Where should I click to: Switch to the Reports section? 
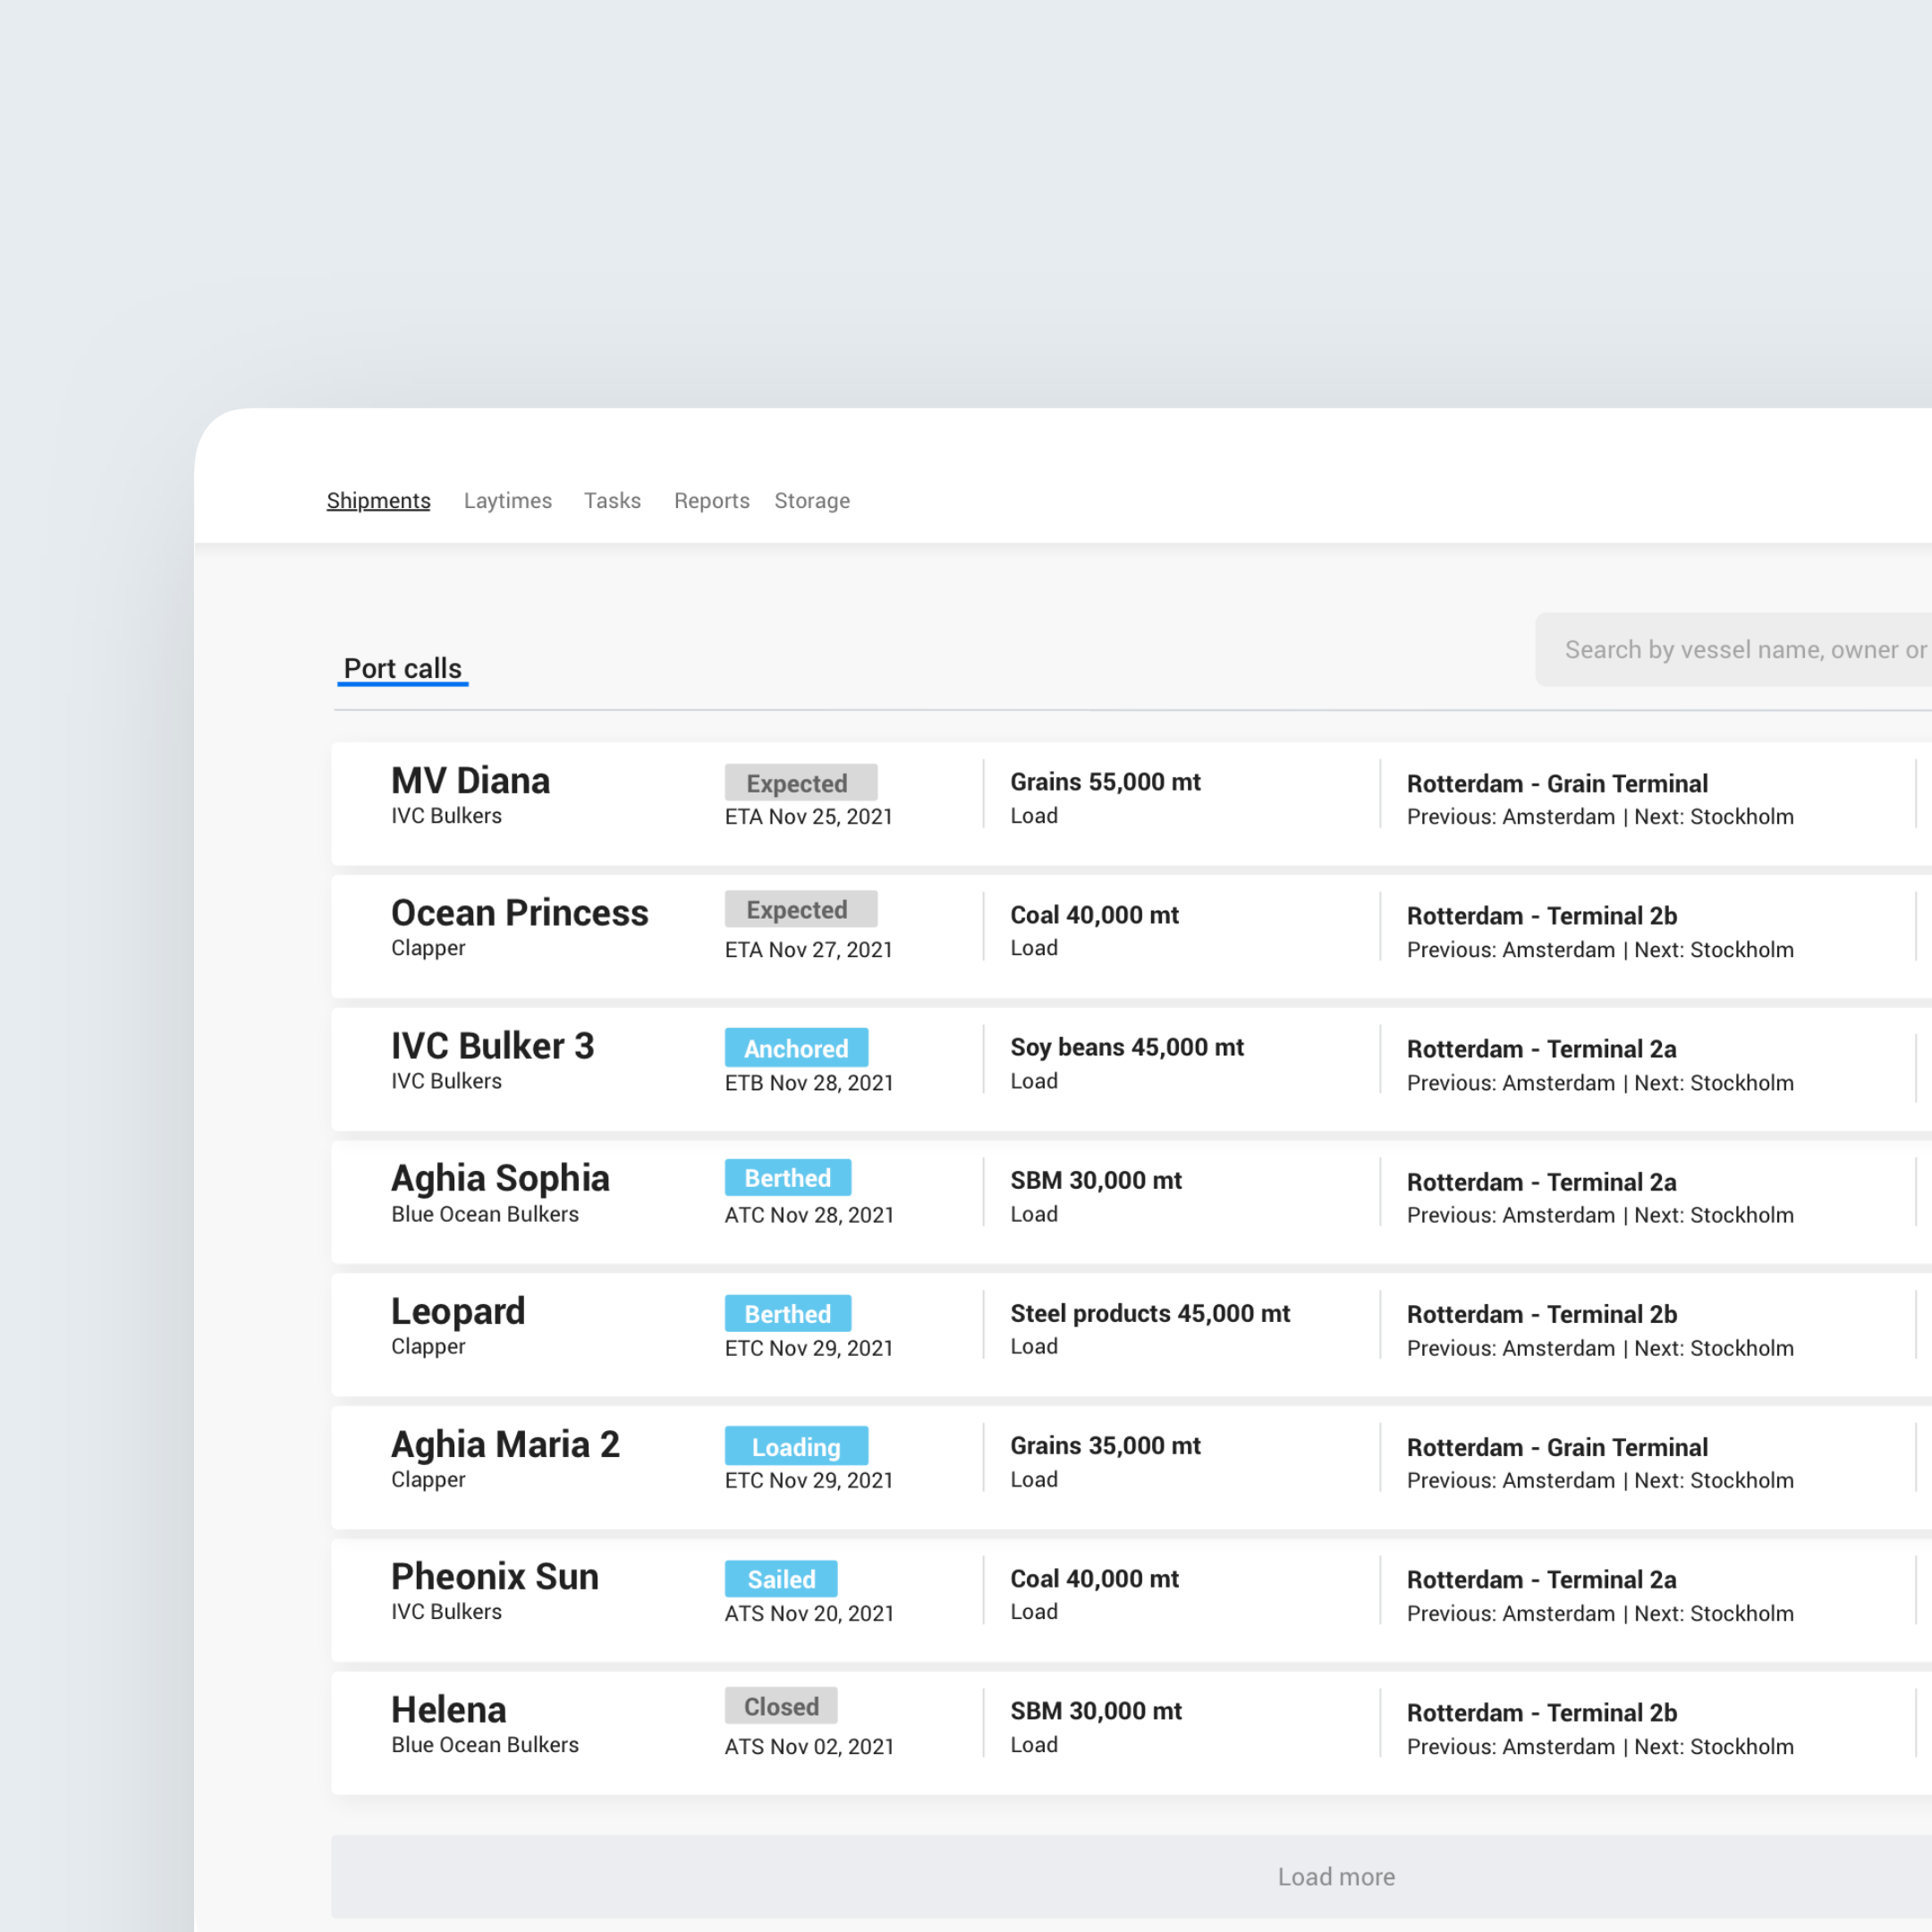711,500
